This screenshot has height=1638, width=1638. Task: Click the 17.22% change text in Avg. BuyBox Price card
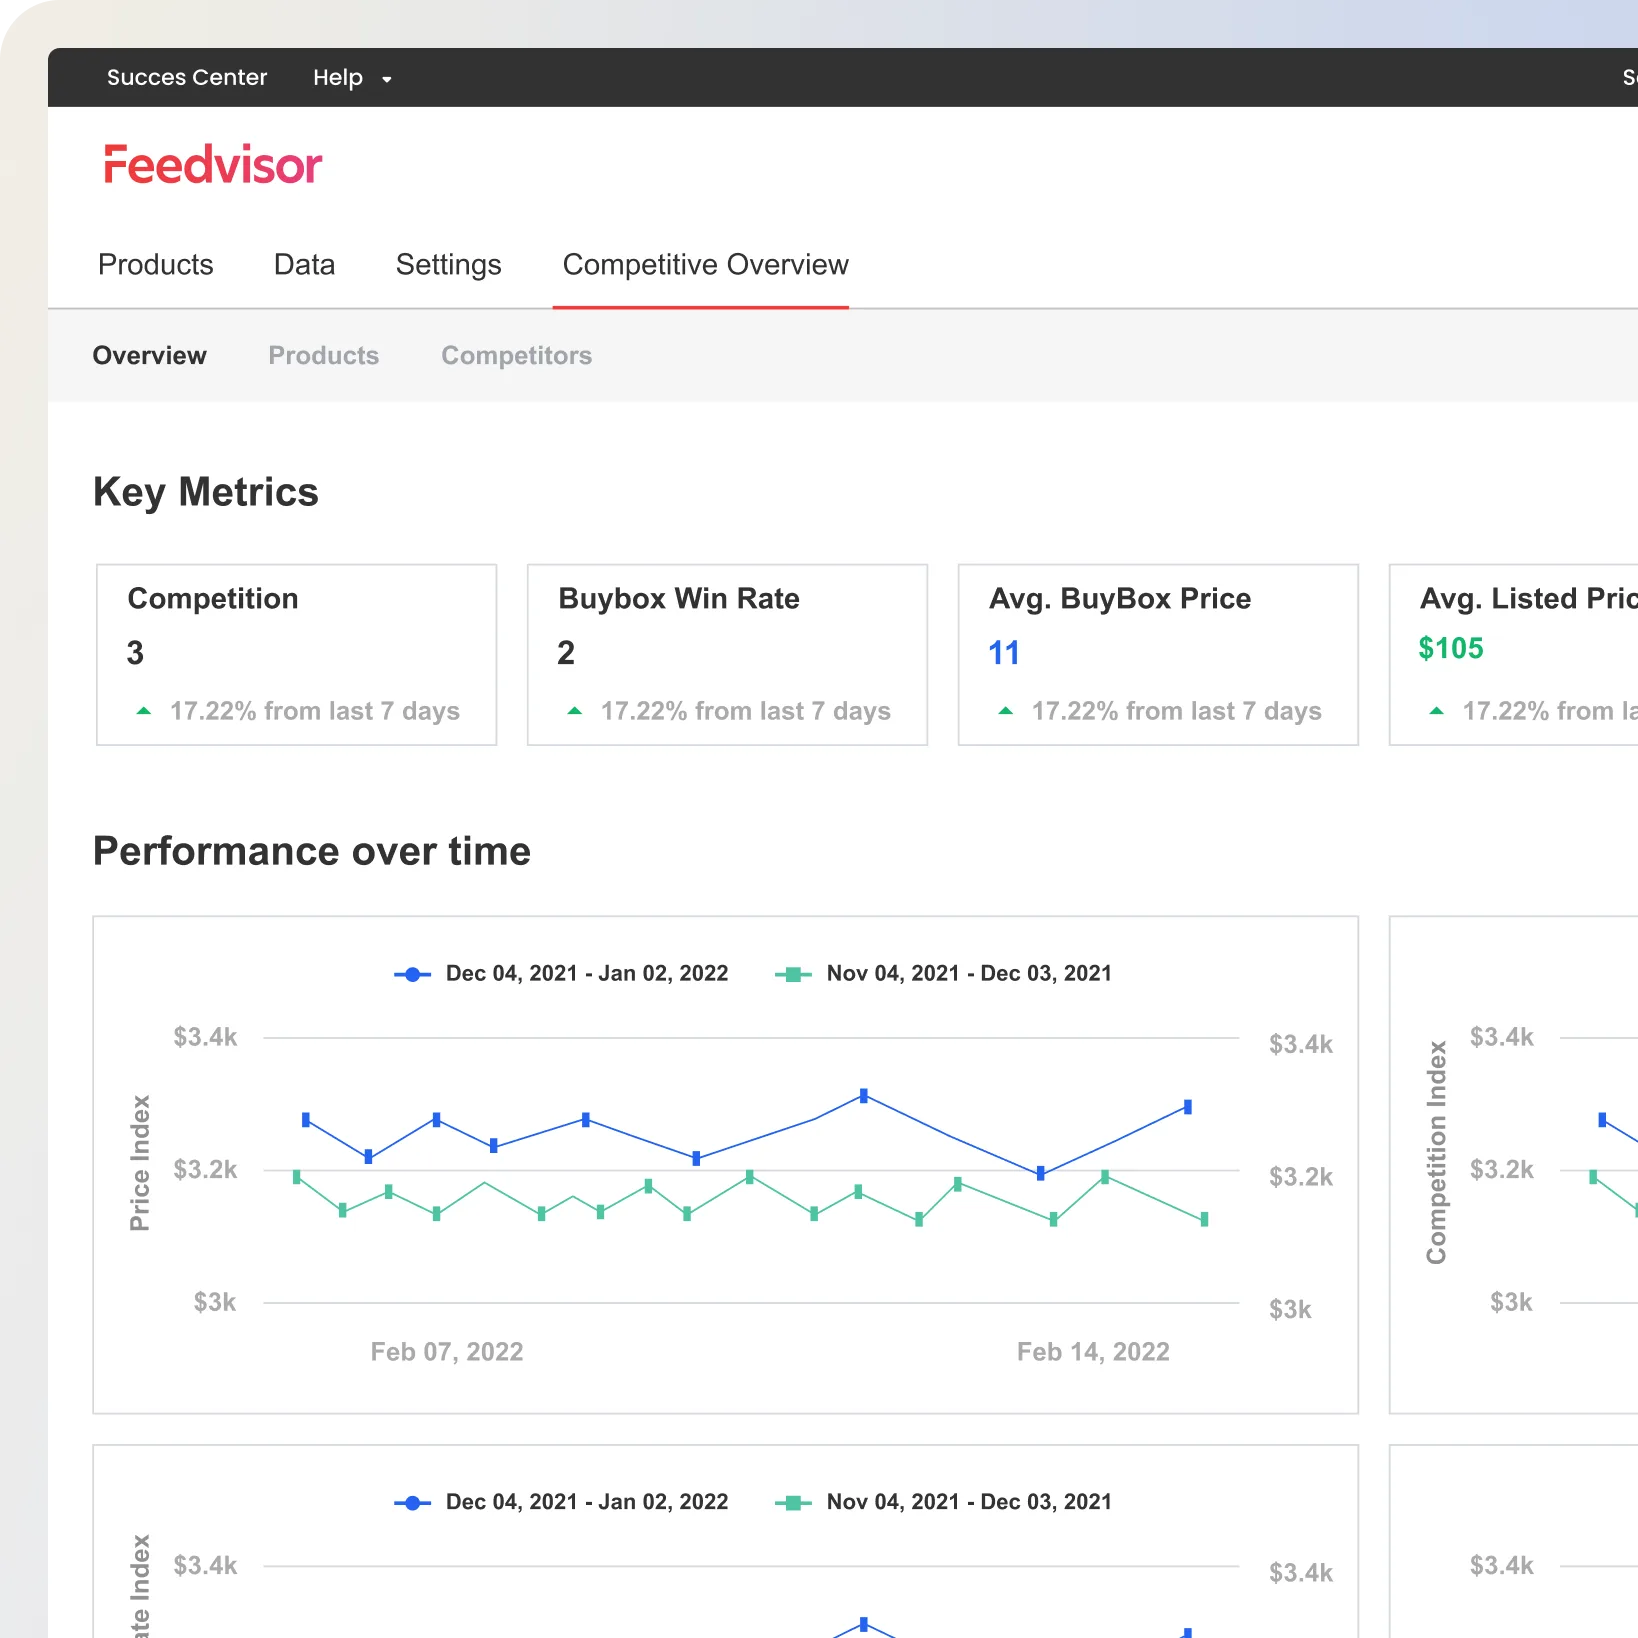pyautogui.click(x=1177, y=711)
